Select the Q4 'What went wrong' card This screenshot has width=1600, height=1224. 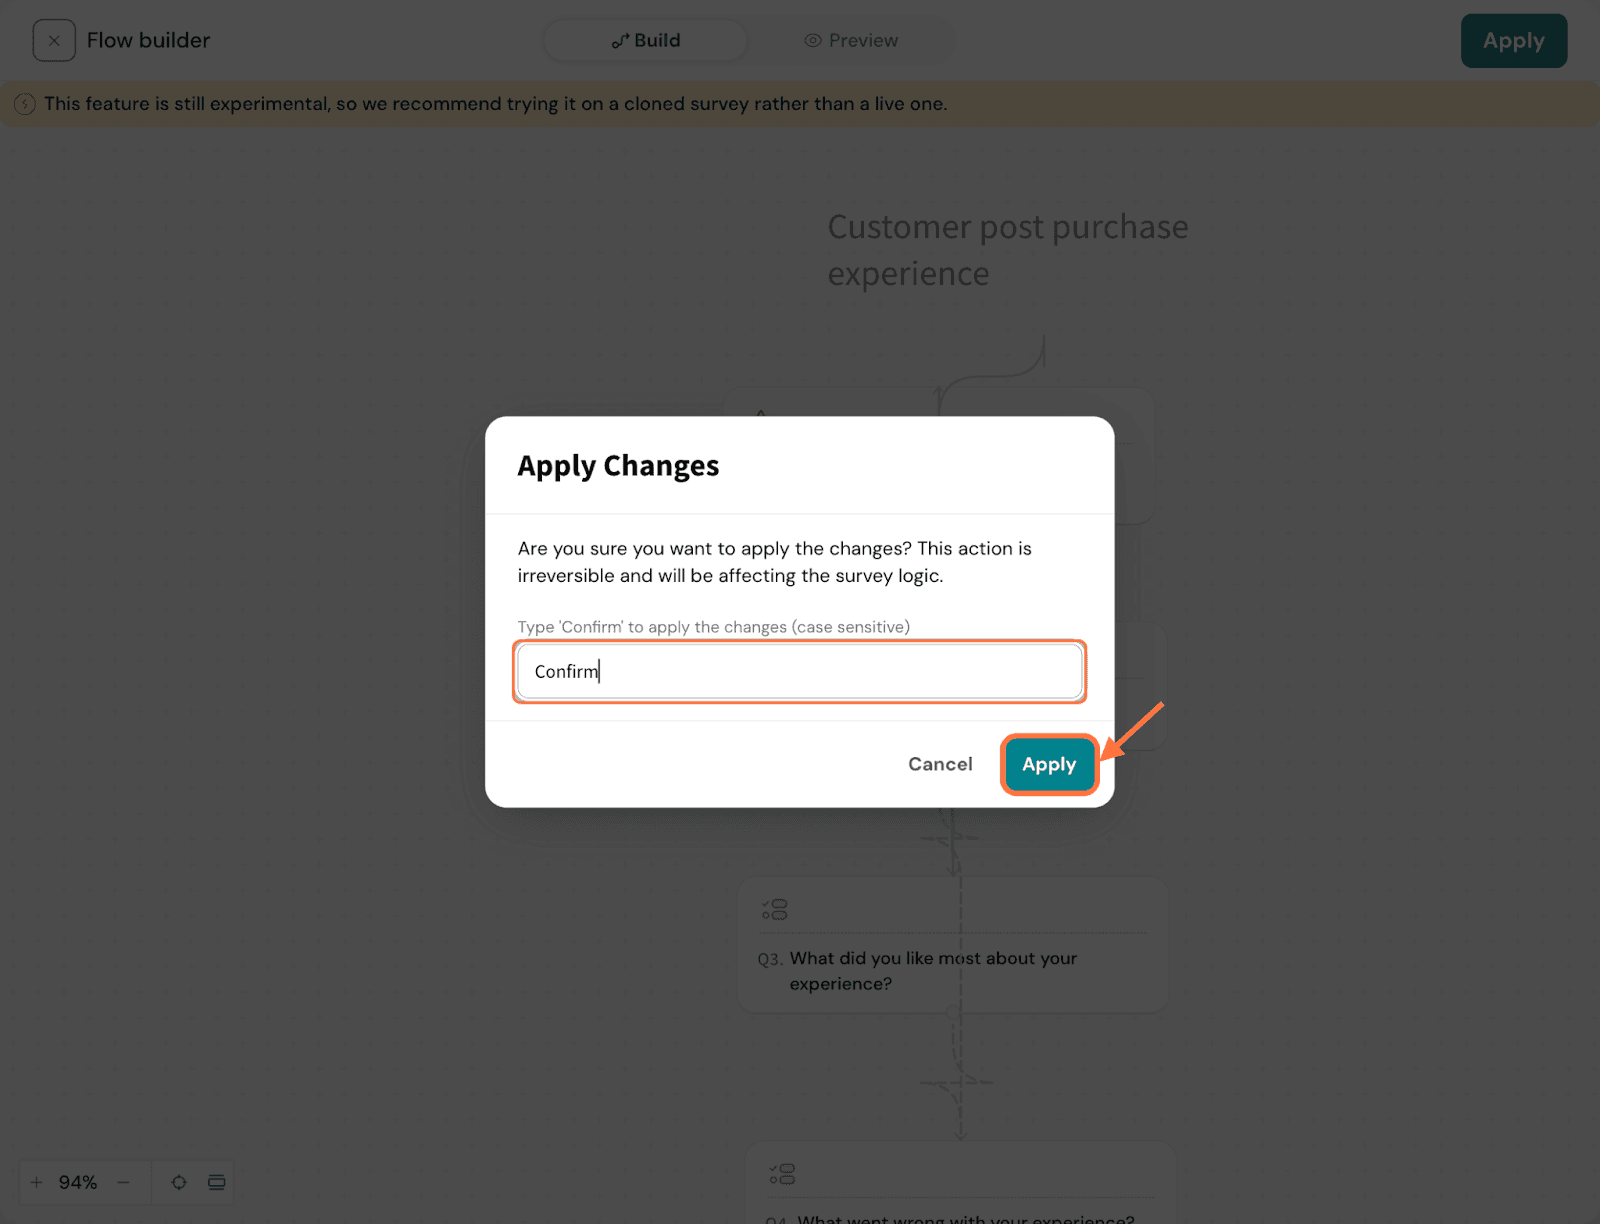(x=965, y=1218)
